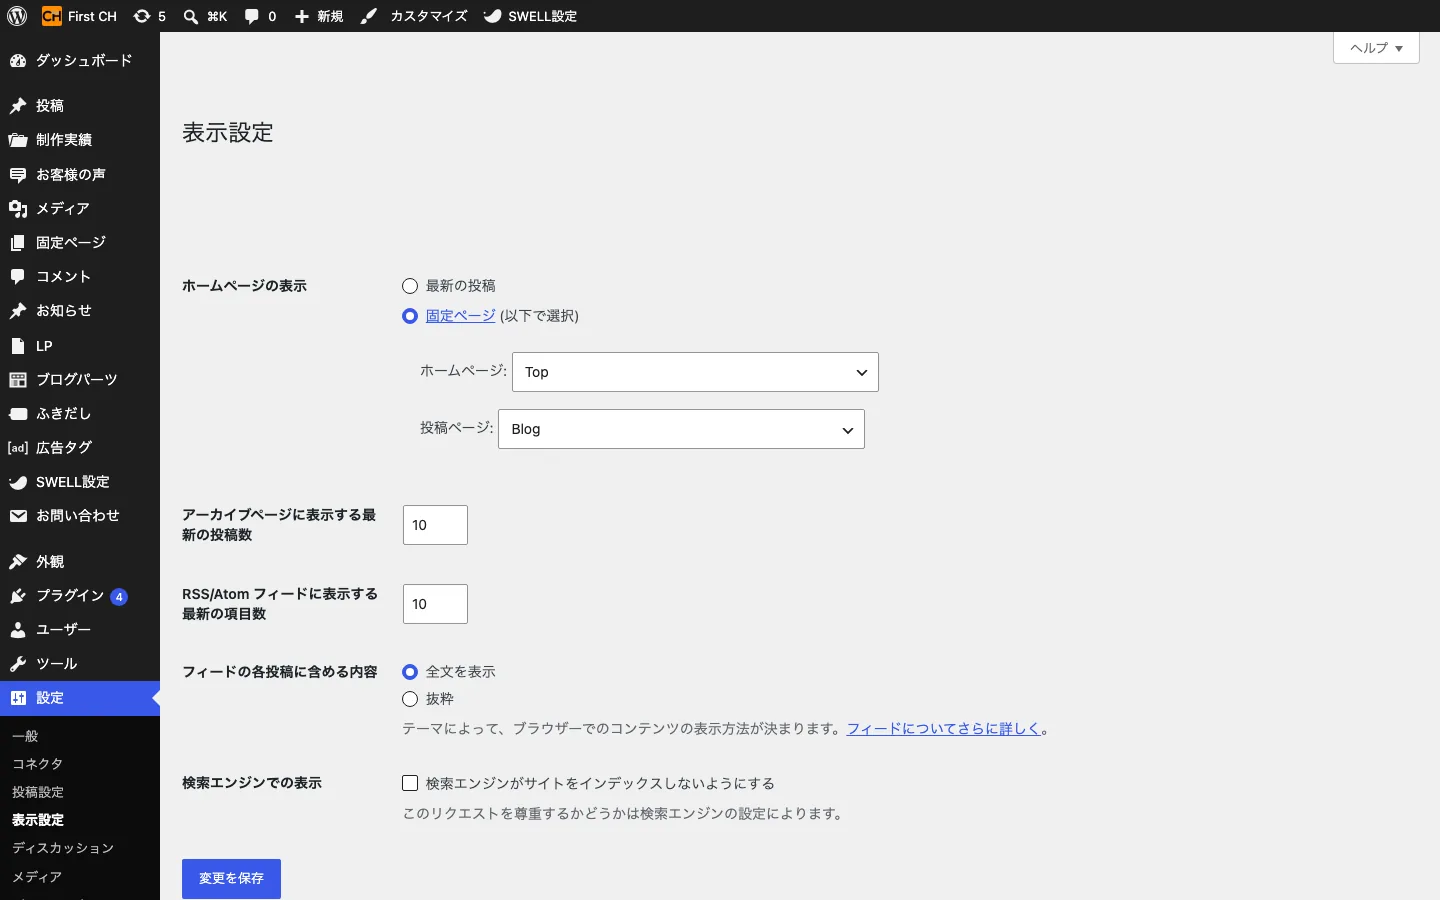Screen dimensions: 1440x900
Task: Go to コネクタ settings submenu
Action: (38, 764)
